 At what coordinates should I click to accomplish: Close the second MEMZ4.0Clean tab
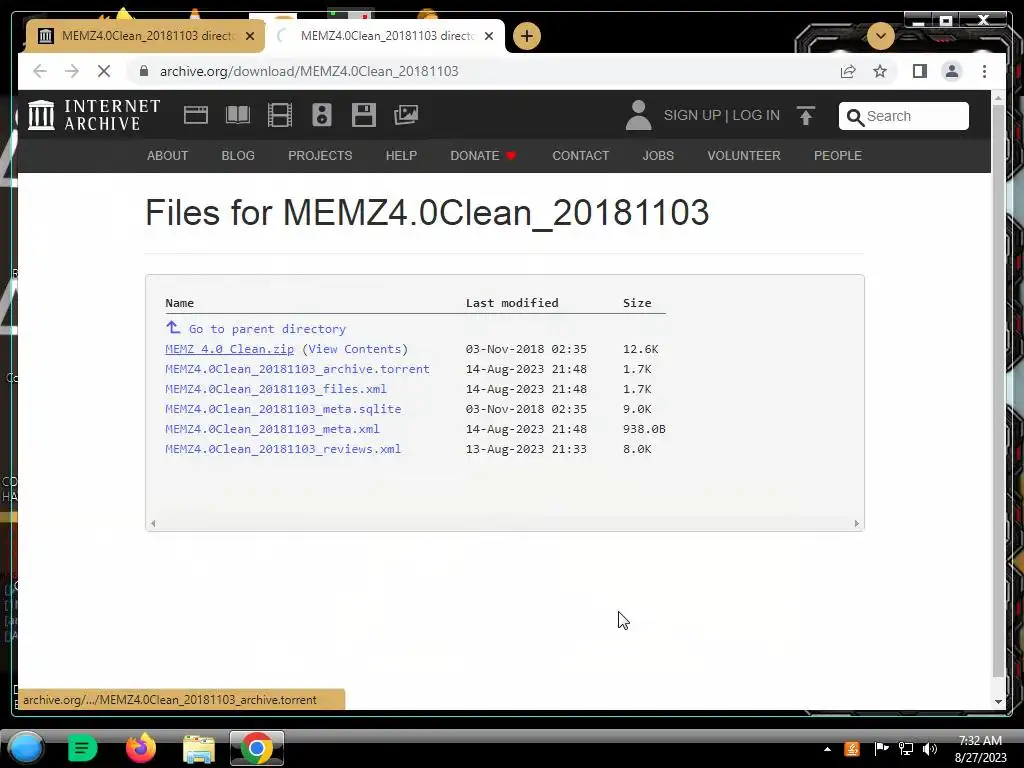[x=488, y=36]
